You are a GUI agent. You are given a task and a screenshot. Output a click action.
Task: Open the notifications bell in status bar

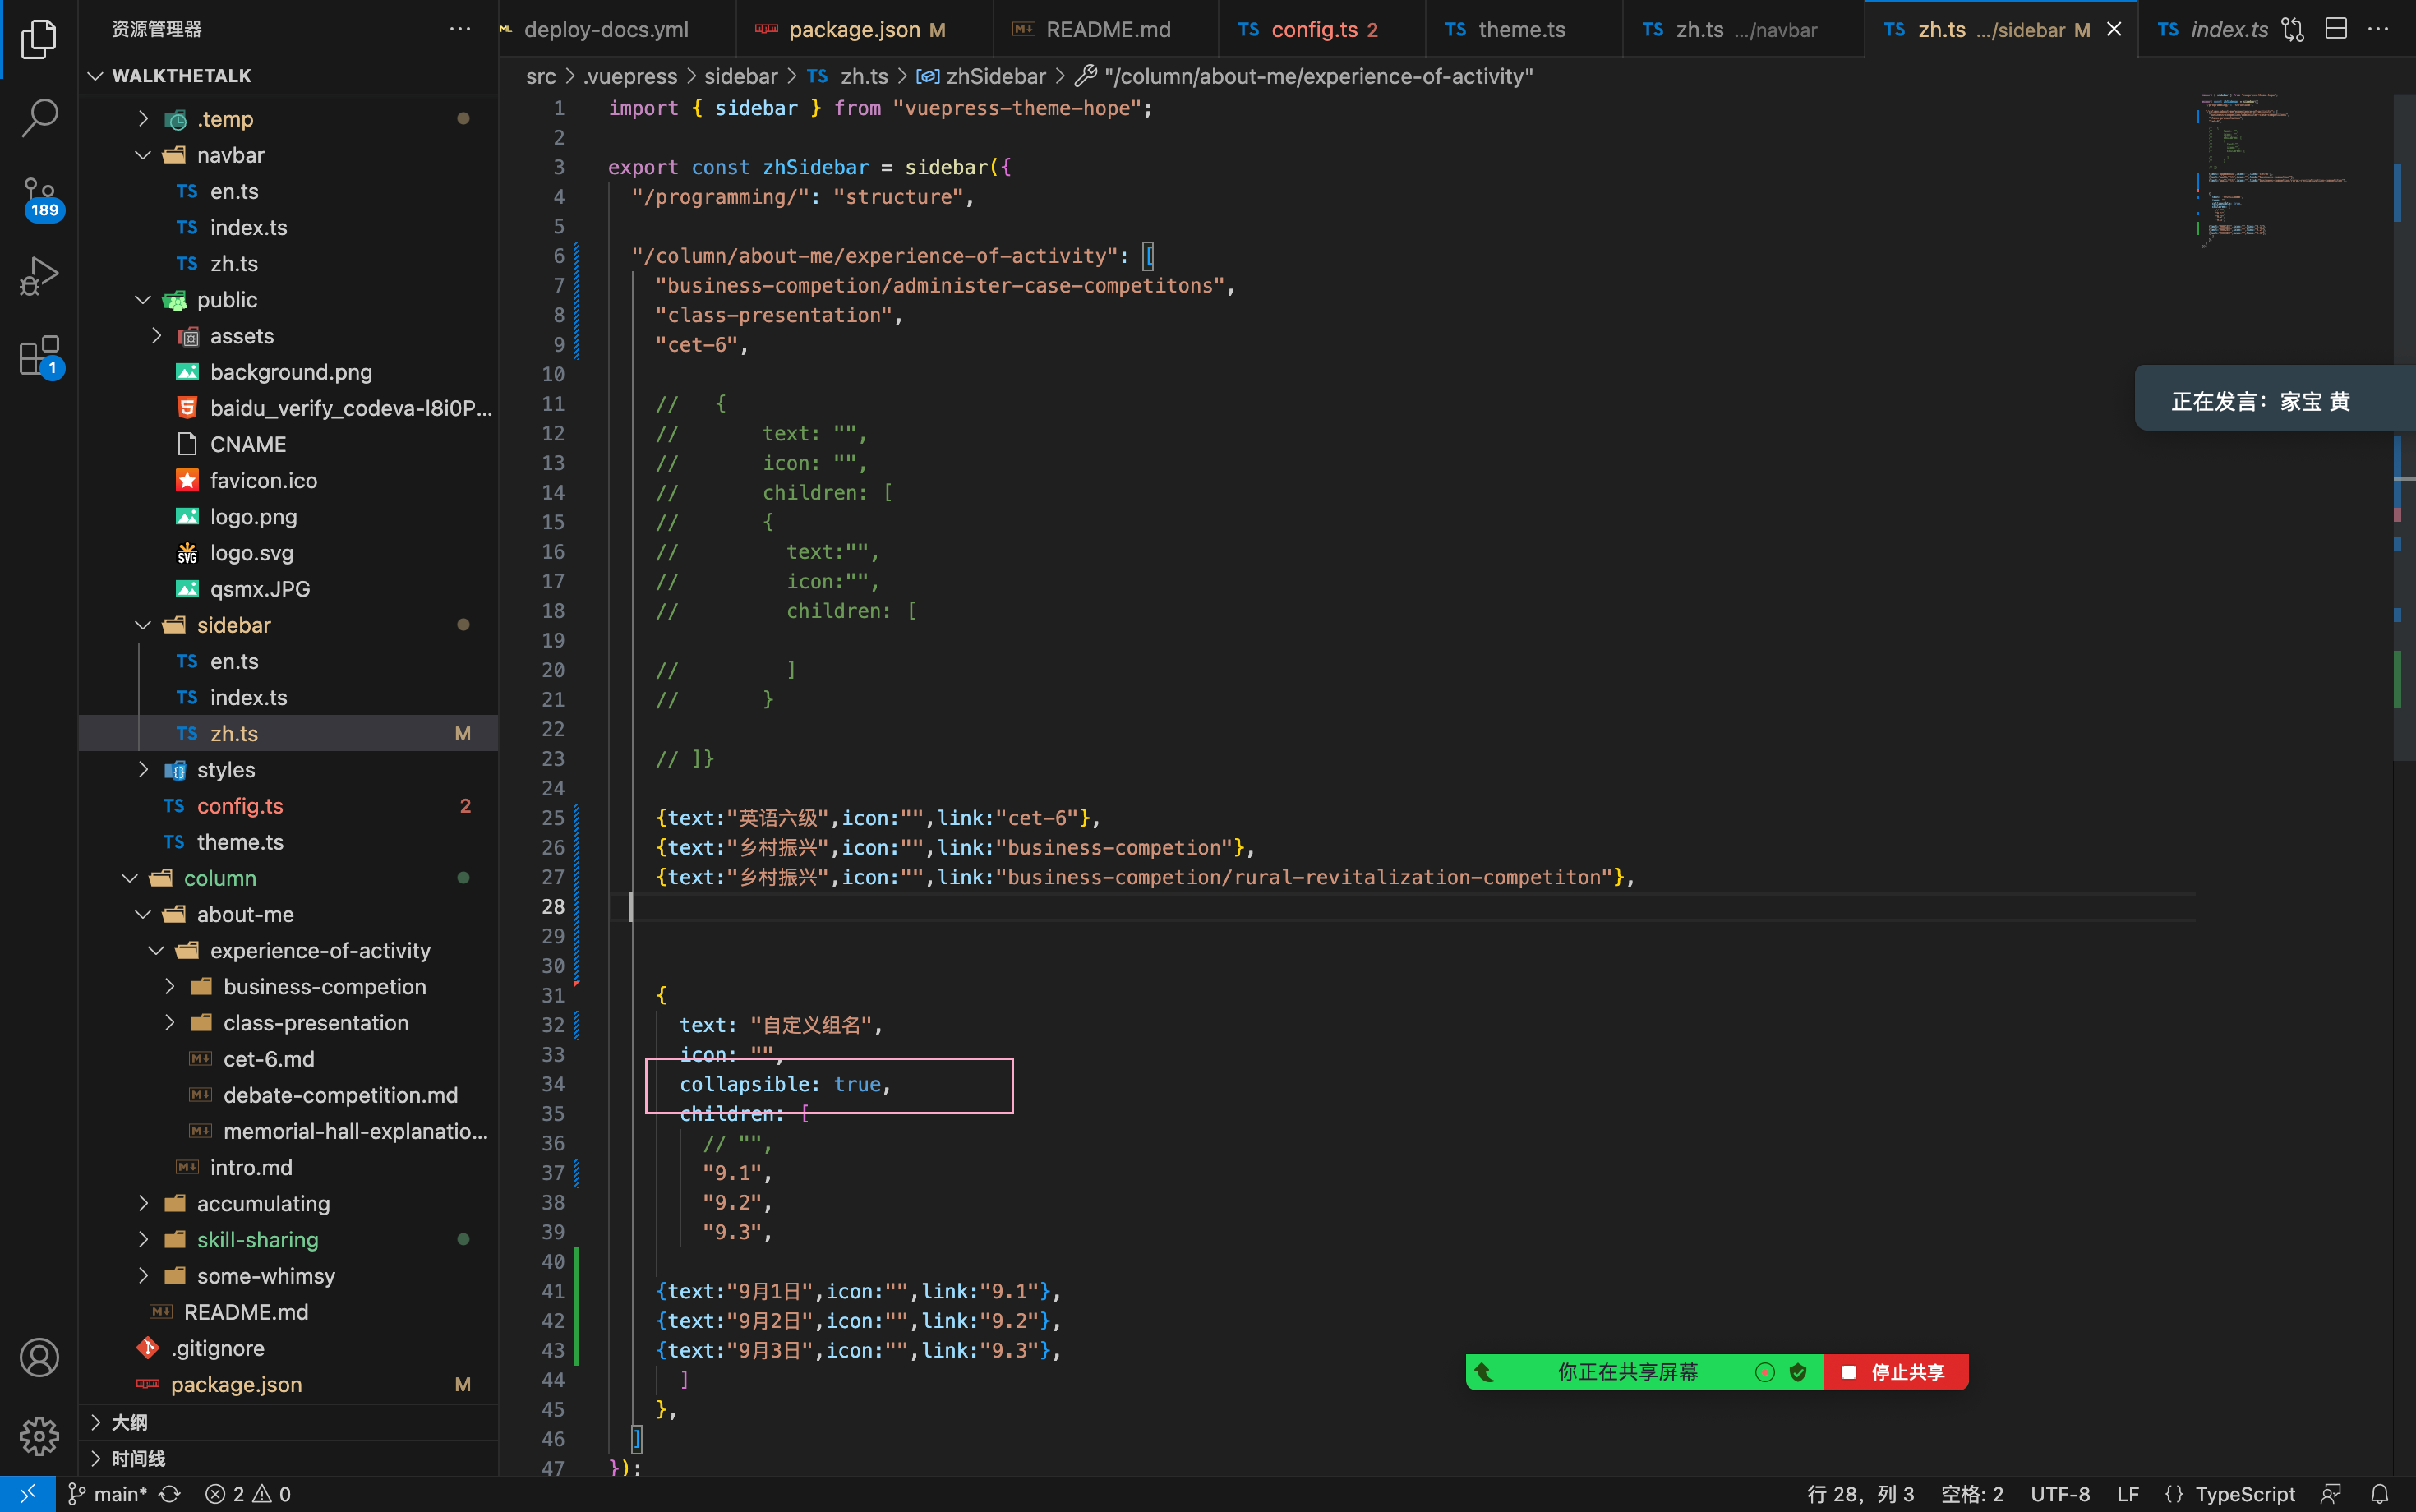[2380, 1494]
